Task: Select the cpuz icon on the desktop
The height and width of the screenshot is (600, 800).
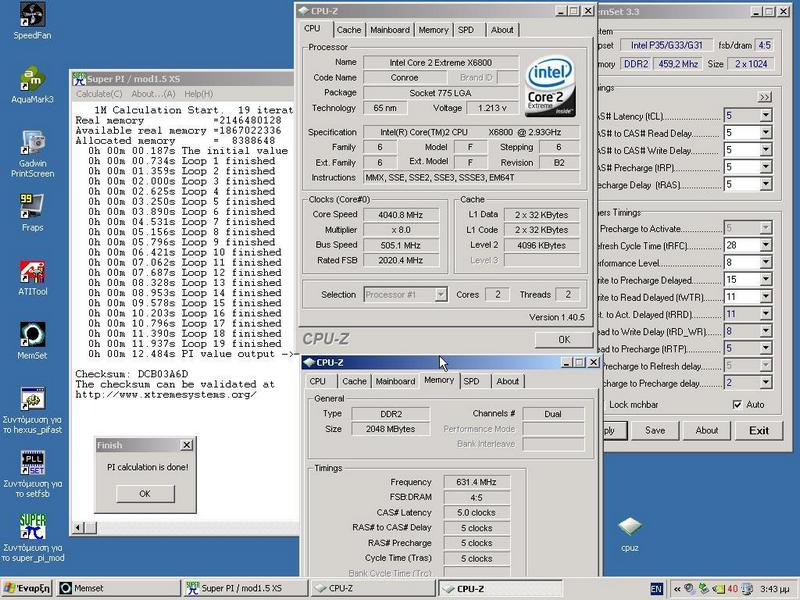Action: click(628, 527)
